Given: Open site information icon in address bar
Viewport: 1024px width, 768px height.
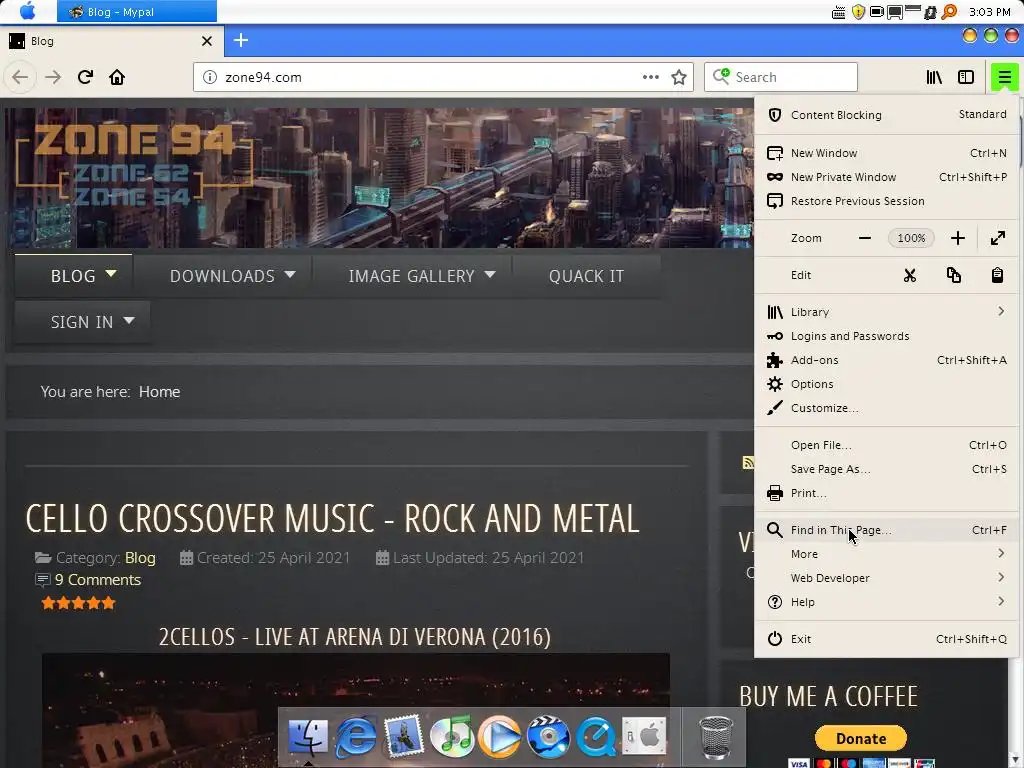Looking at the screenshot, I should tap(210, 77).
